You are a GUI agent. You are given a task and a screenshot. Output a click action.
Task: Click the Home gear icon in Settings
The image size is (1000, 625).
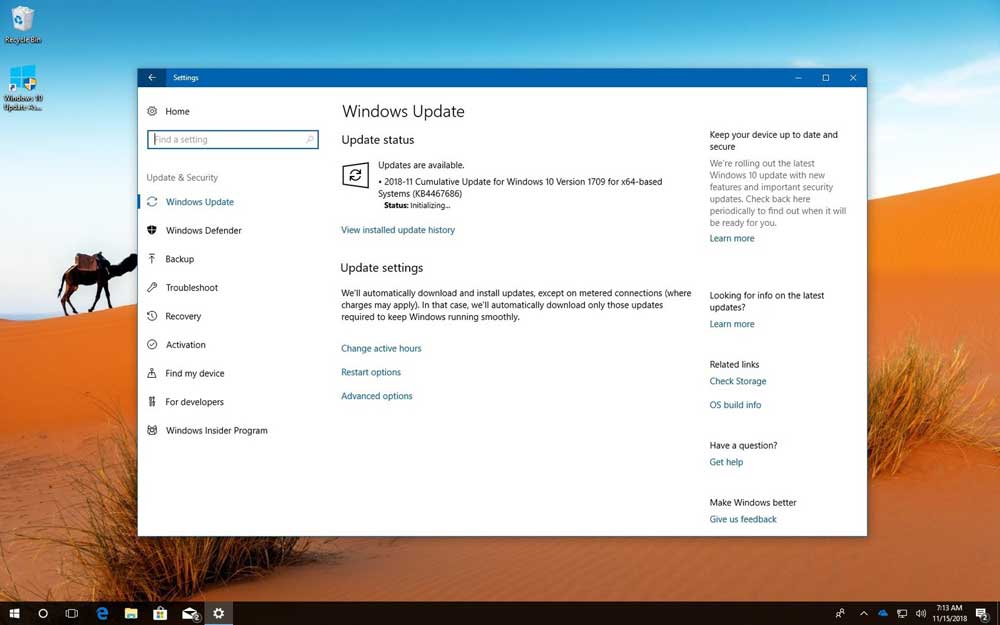pyautogui.click(x=152, y=111)
